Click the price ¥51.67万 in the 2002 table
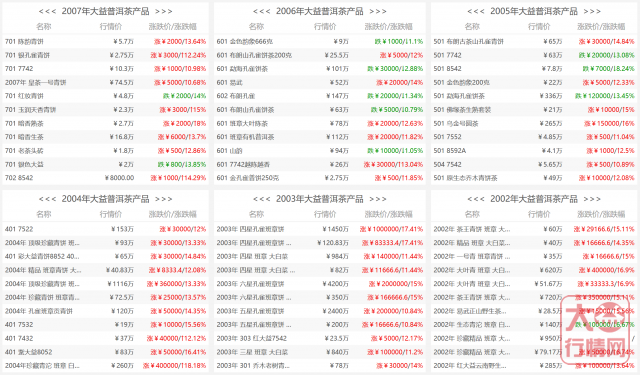Screen dimensions: 640x375 point(548,284)
